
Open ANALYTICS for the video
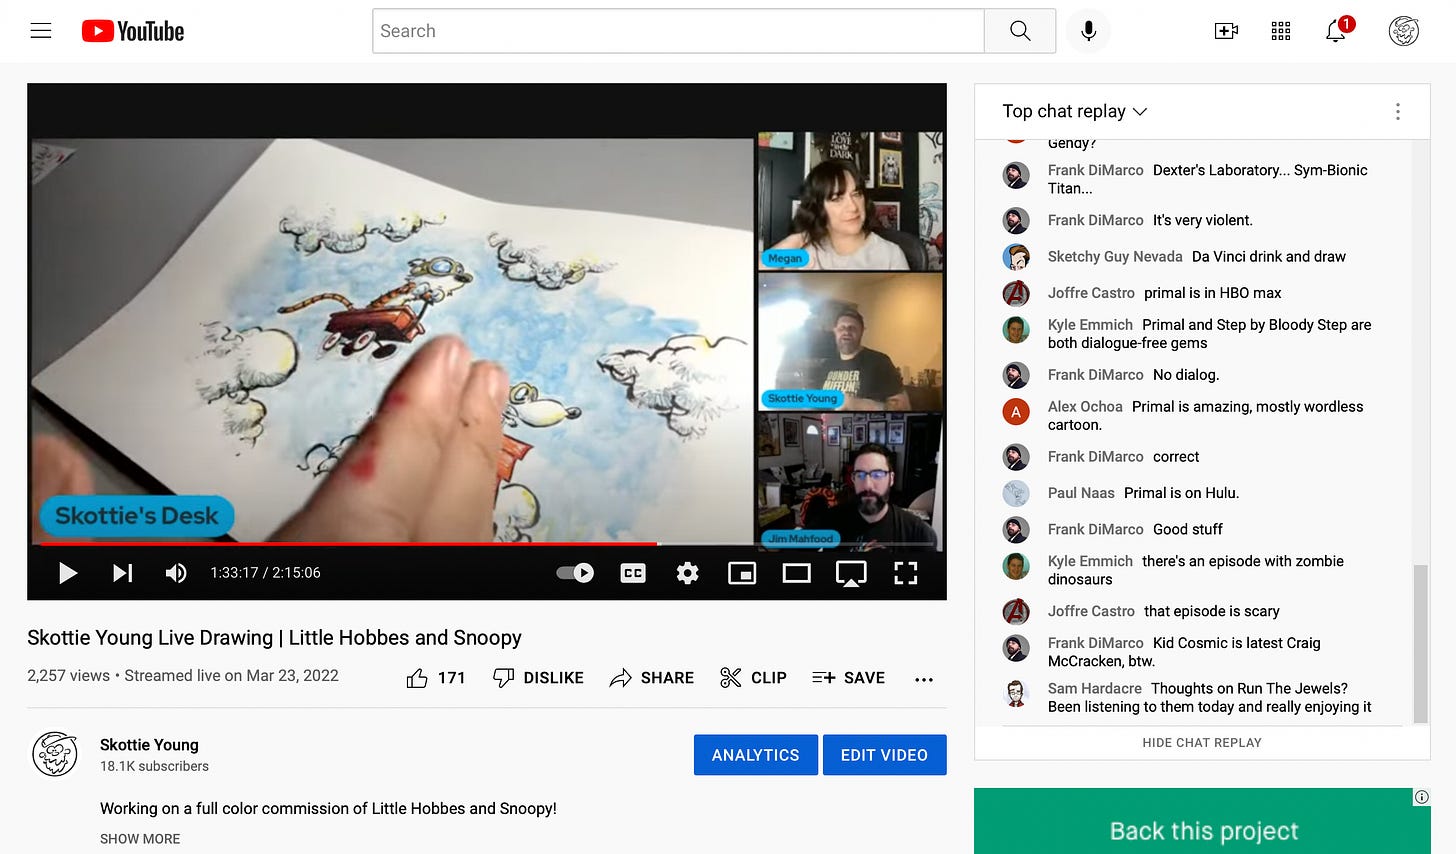[x=756, y=755]
